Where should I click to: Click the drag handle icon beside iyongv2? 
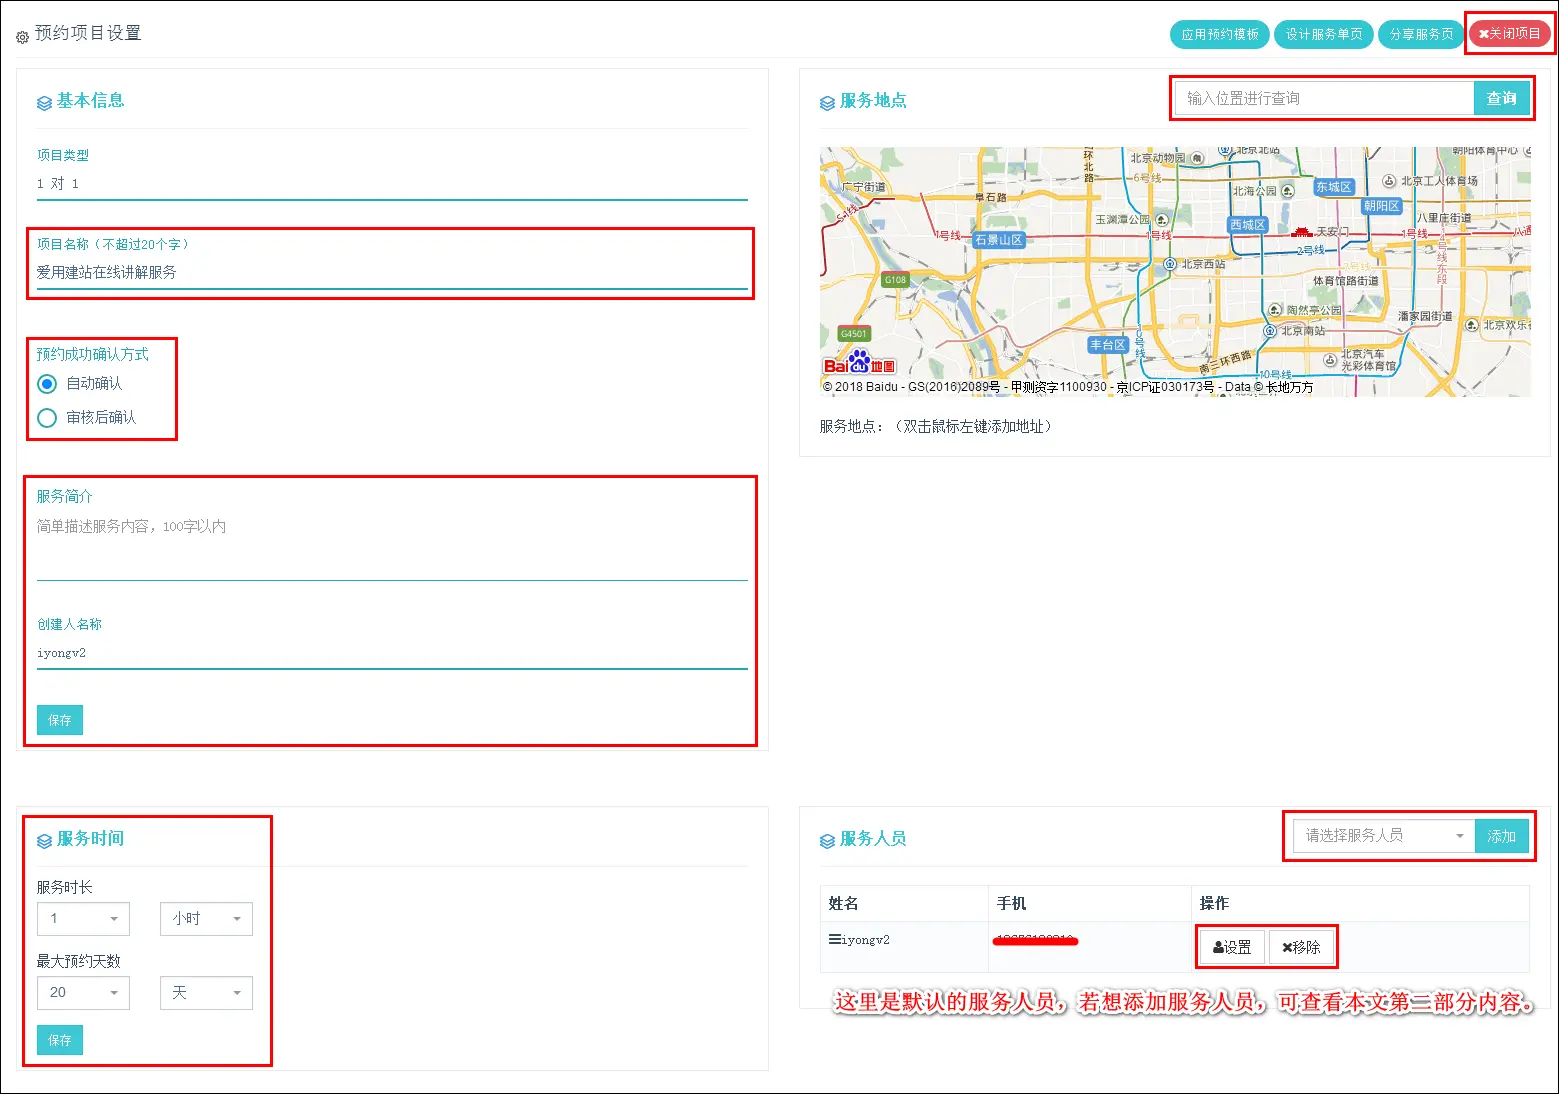[834, 939]
